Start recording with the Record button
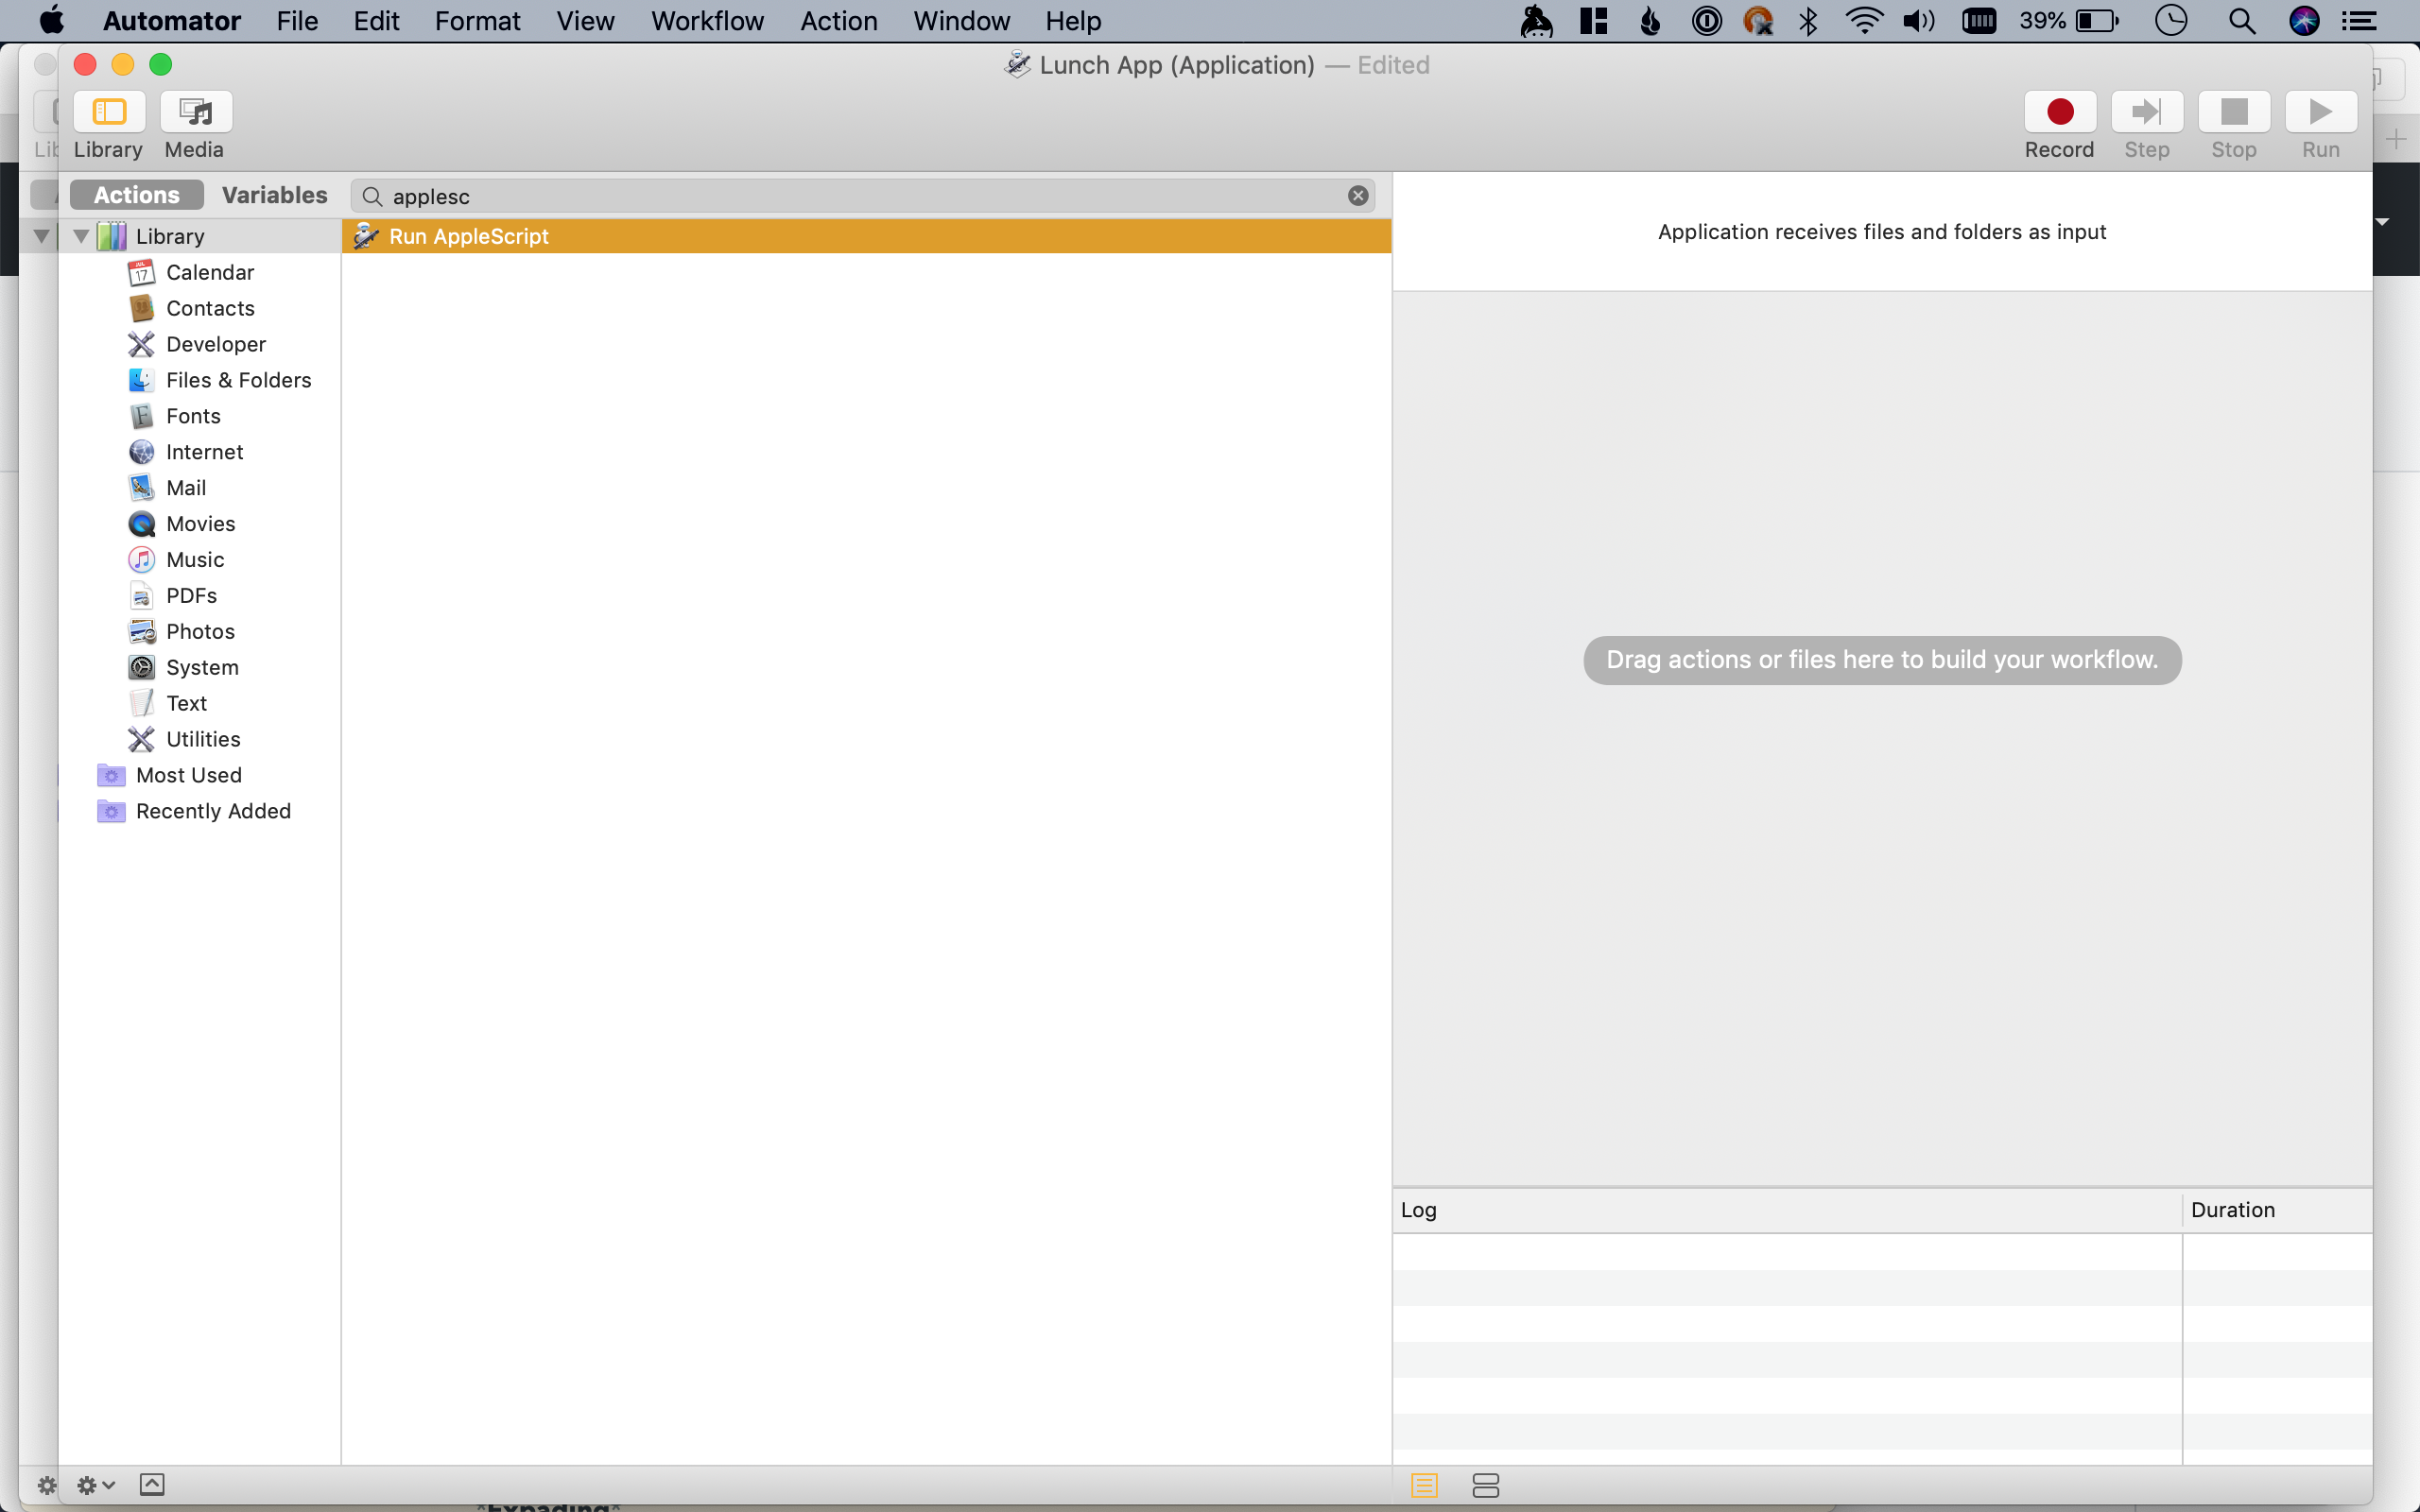2420x1512 pixels. 2059,112
